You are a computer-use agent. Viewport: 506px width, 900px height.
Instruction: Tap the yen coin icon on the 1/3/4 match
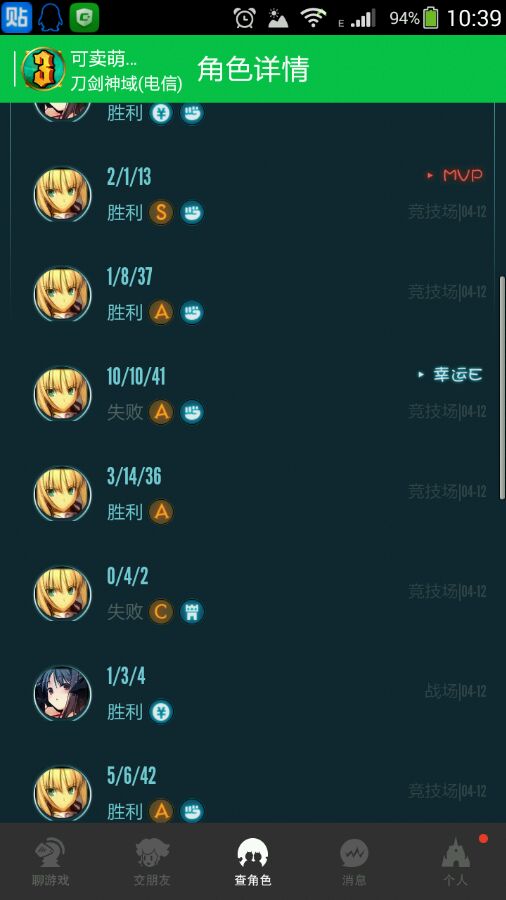click(161, 711)
